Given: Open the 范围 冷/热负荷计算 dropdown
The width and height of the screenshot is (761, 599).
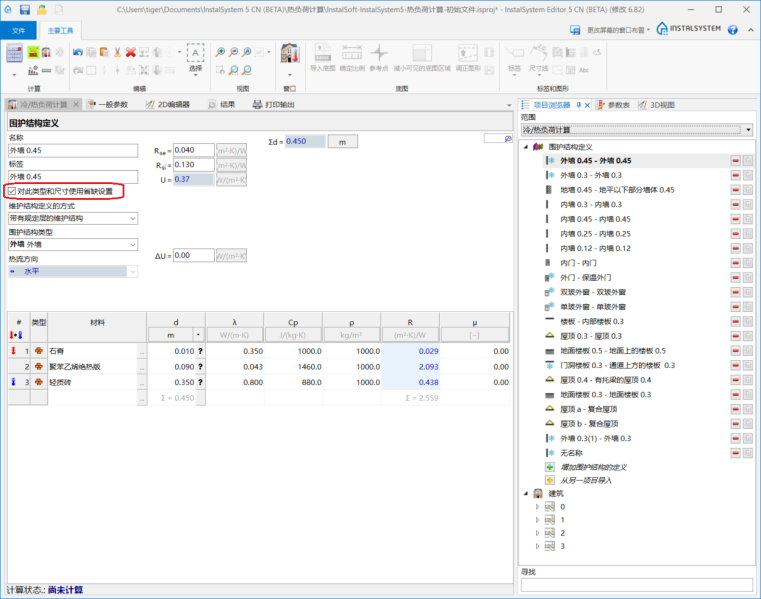Looking at the screenshot, I should pos(748,130).
